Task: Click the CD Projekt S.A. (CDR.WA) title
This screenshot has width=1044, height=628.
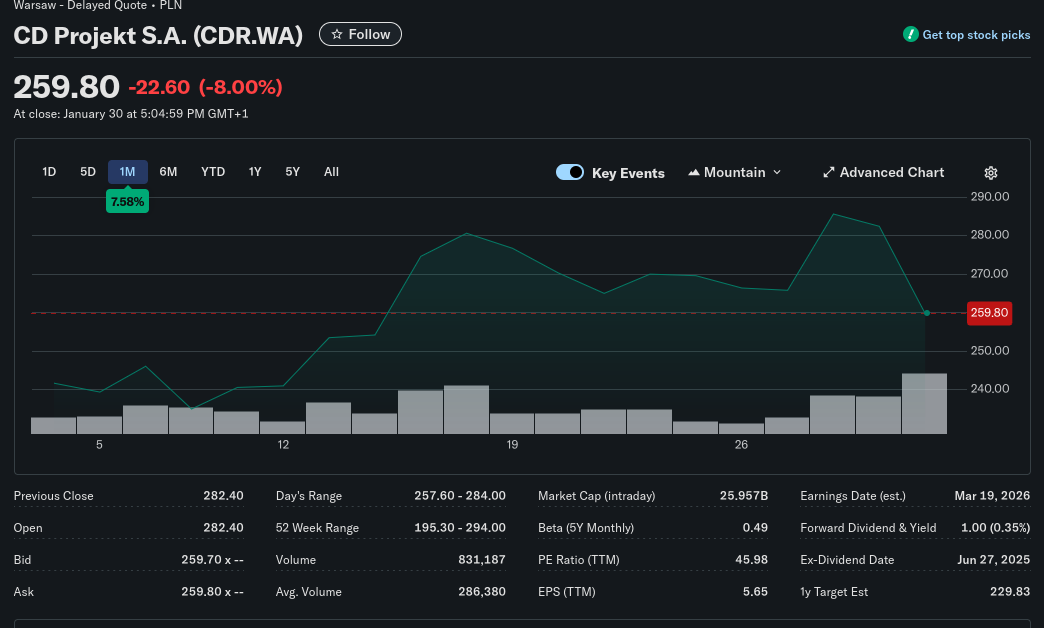Action: point(158,35)
